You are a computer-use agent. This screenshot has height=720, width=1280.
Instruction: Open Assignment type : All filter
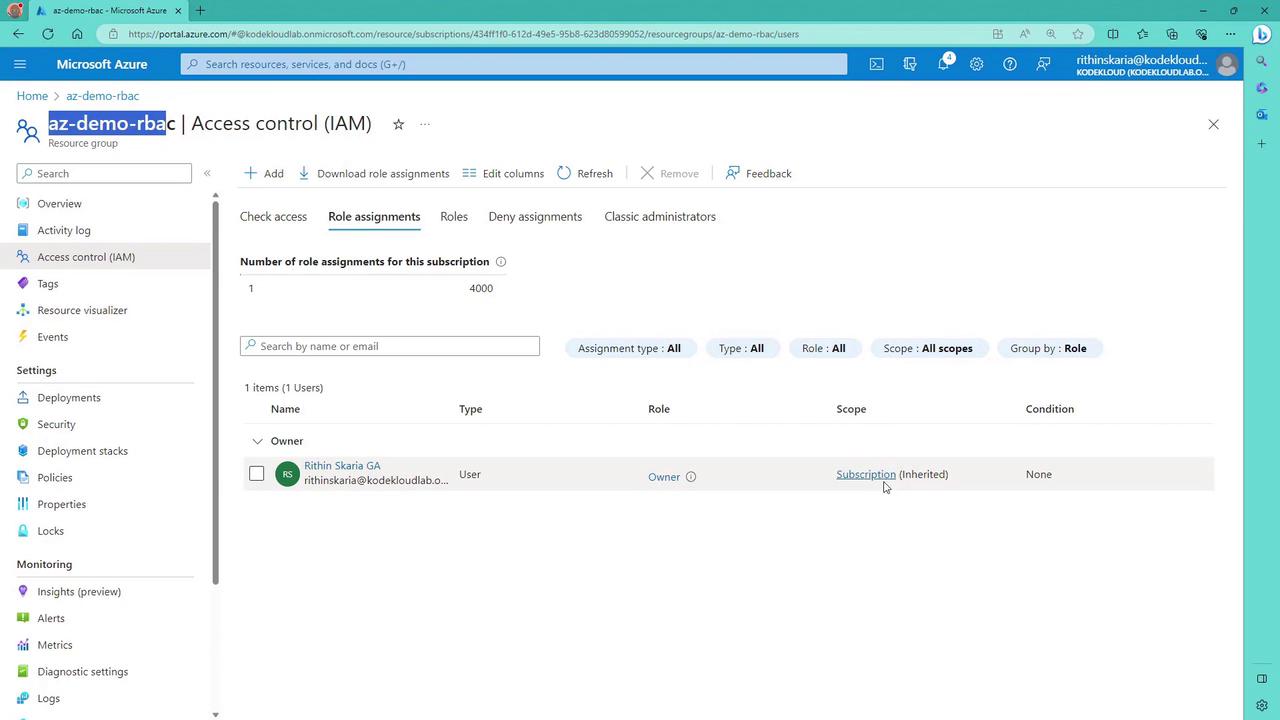click(629, 348)
